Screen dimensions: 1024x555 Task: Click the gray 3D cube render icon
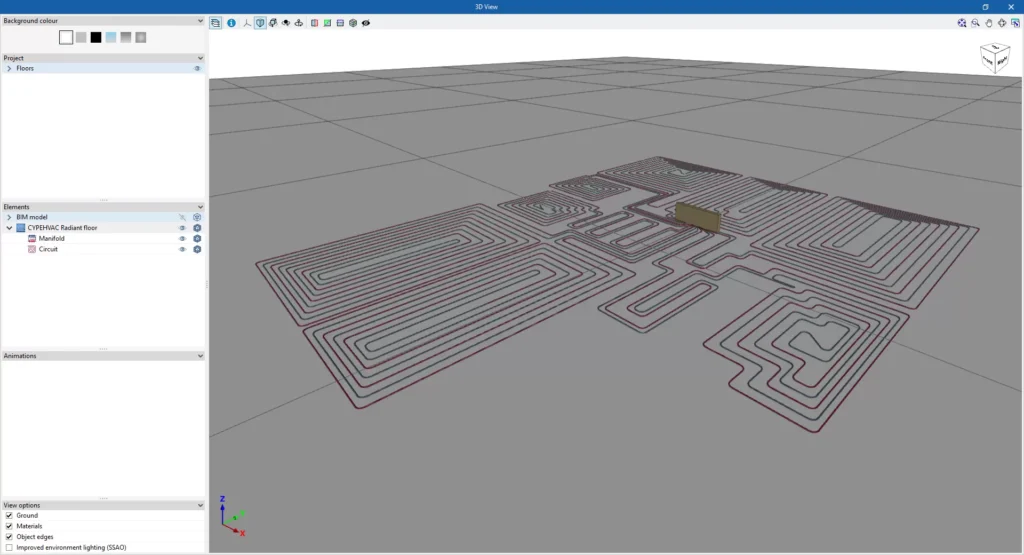click(x=353, y=23)
